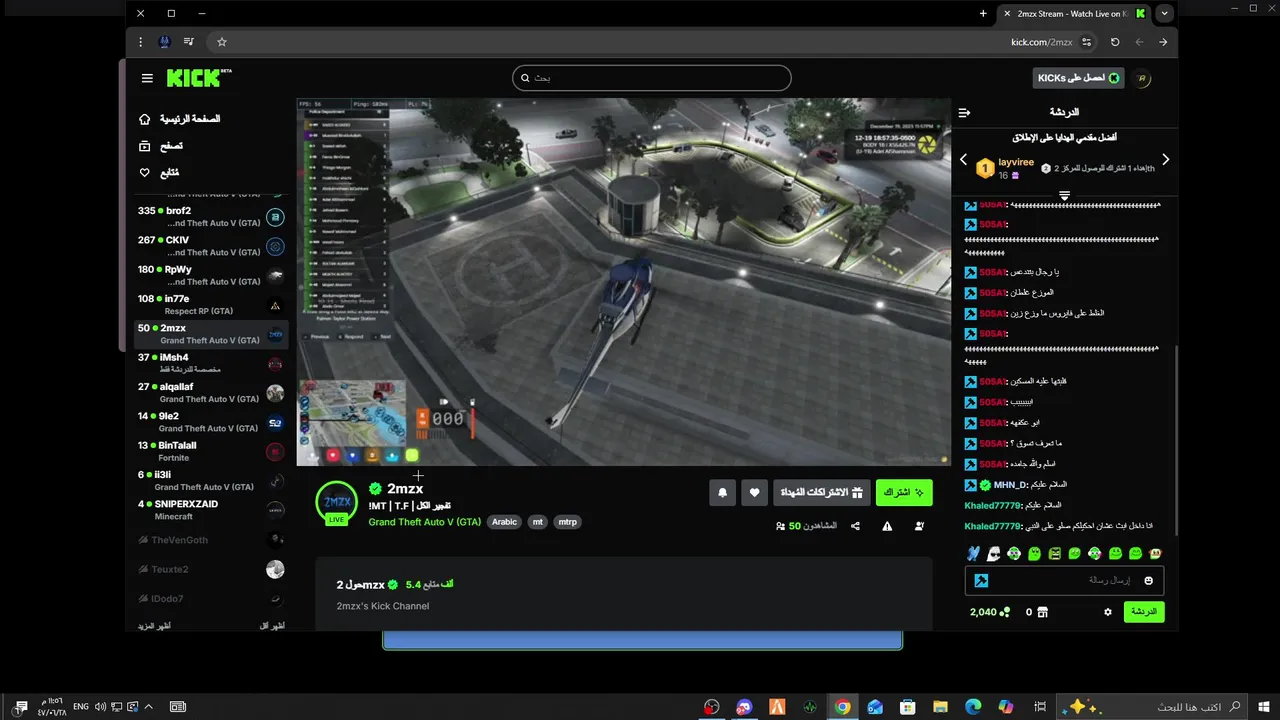The width and height of the screenshot is (1280, 720).
Task: Click the Get KICKs (احصل على KICKs) button
Action: 1078,78
